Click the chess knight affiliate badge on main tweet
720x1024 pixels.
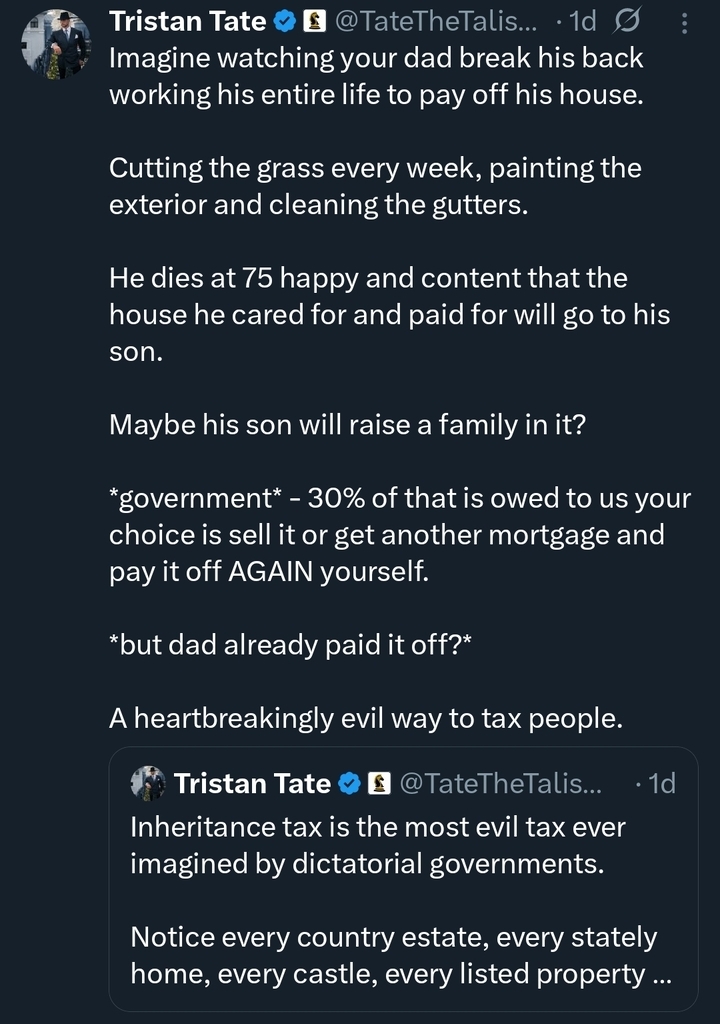[x=314, y=20]
